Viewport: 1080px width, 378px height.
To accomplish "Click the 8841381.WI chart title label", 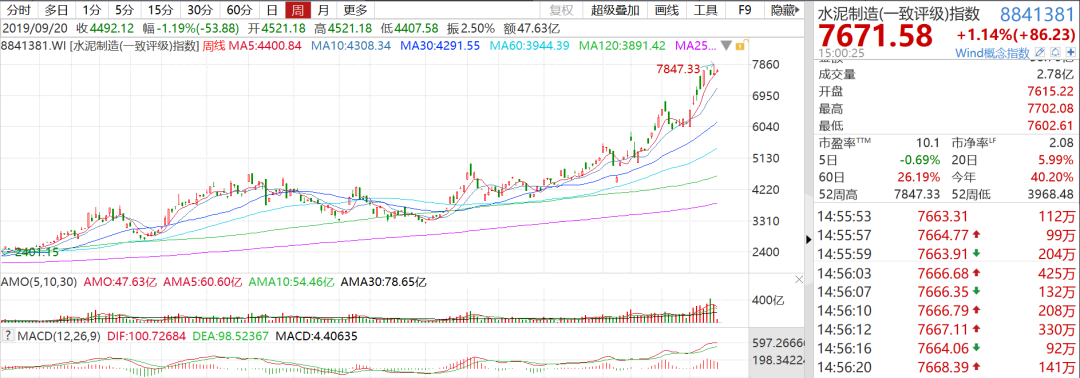I will [x=34, y=46].
